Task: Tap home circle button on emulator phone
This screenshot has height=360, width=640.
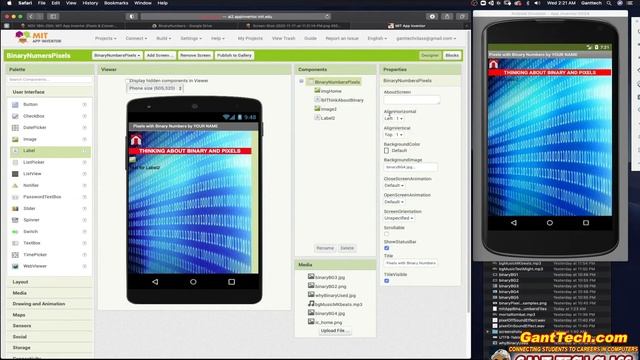Action: coord(550,223)
